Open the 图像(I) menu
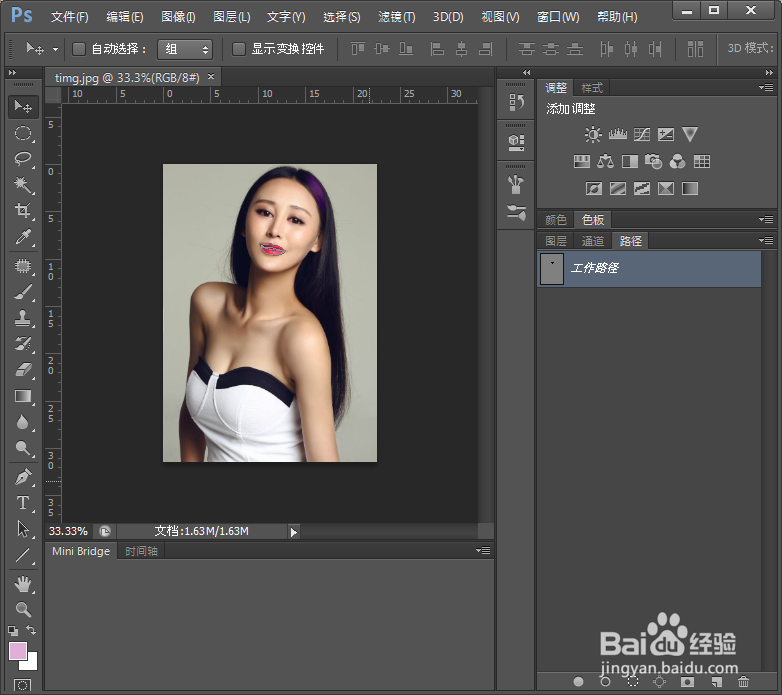 pos(178,17)
